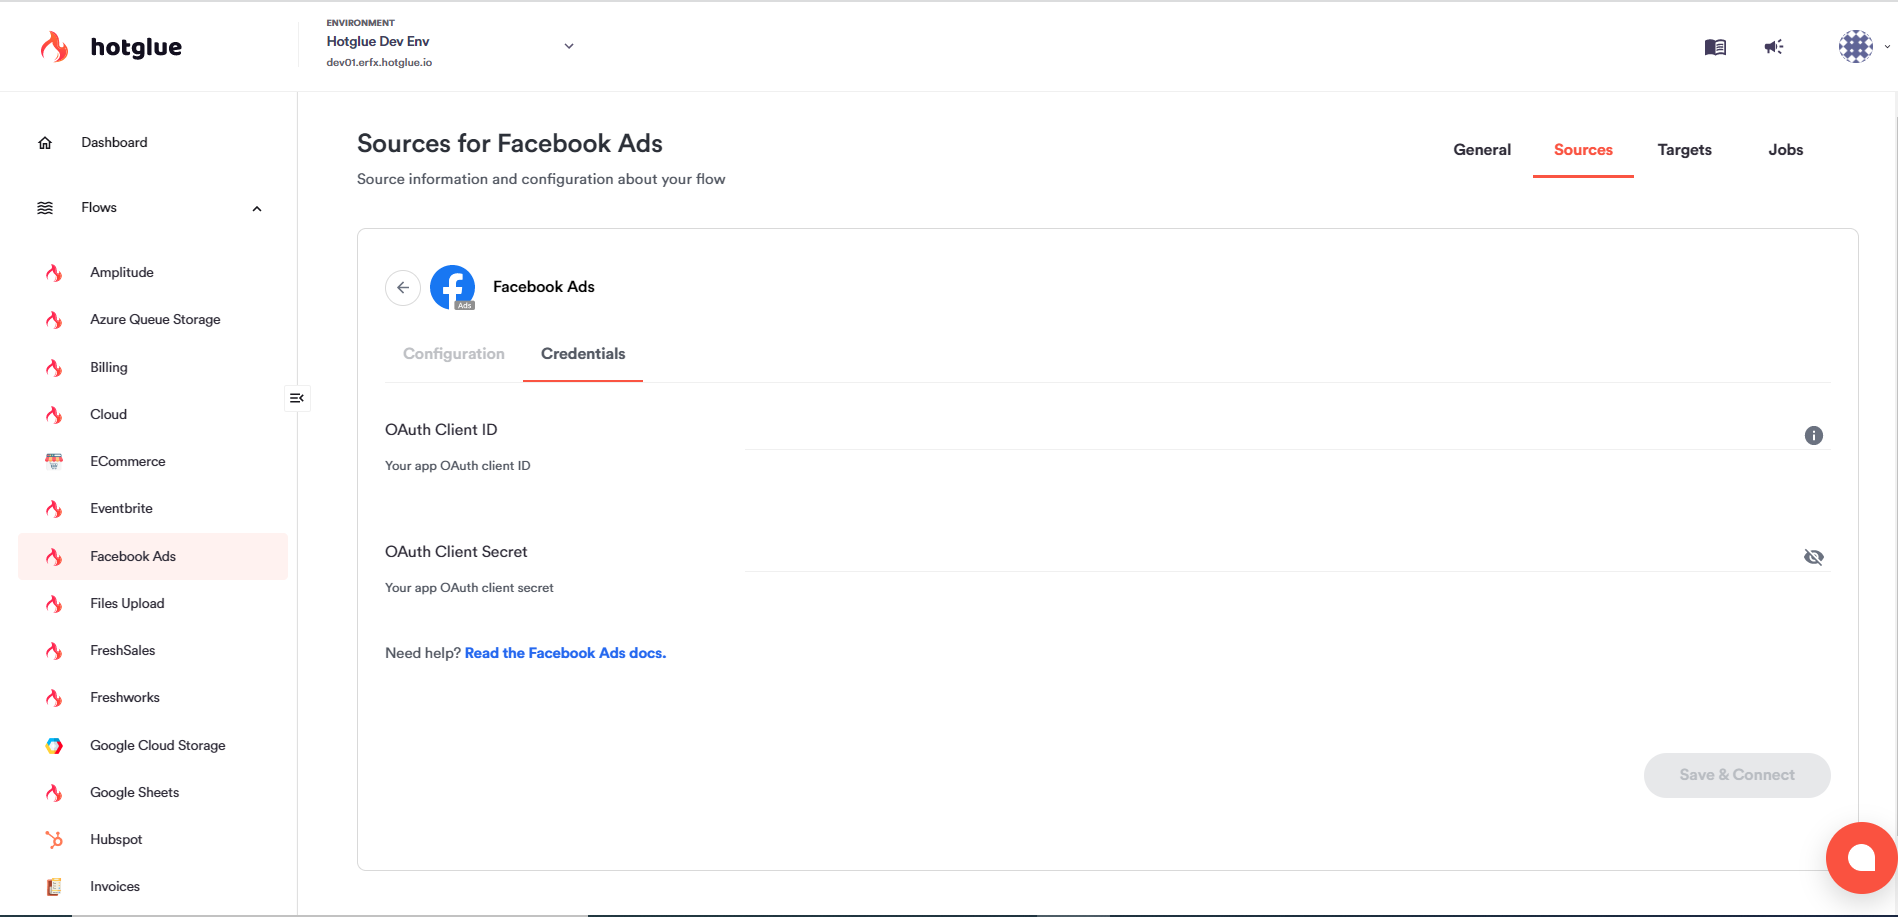Collapse the Flows section chevron
1898x917 pixels.
[257, 209]
